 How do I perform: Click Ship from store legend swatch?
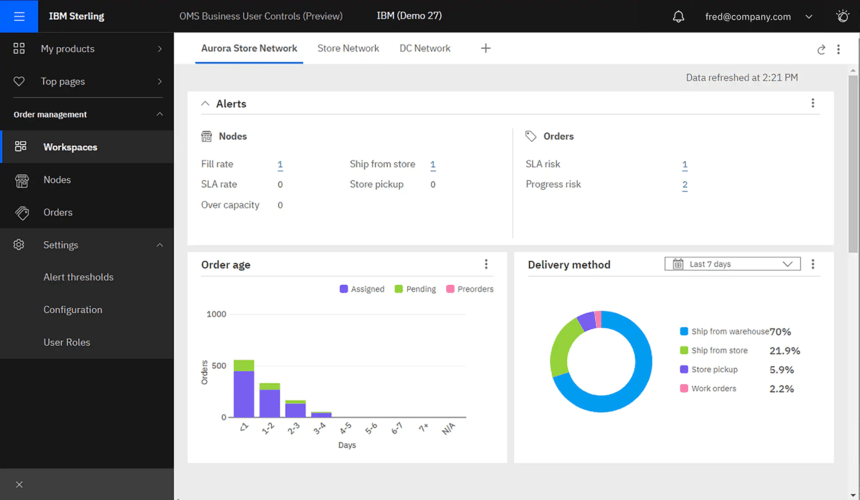click(684, 350)
